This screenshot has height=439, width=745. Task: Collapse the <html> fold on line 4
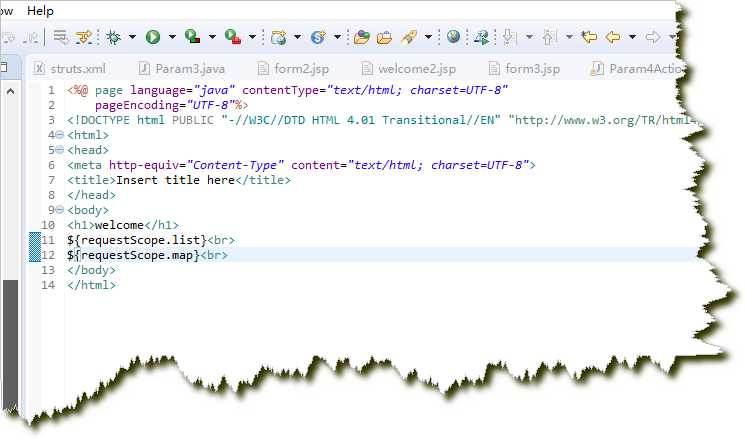coord(59,135)
